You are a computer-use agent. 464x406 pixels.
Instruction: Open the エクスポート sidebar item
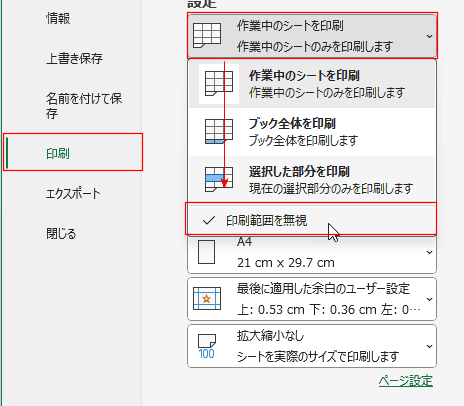point(73,194)
